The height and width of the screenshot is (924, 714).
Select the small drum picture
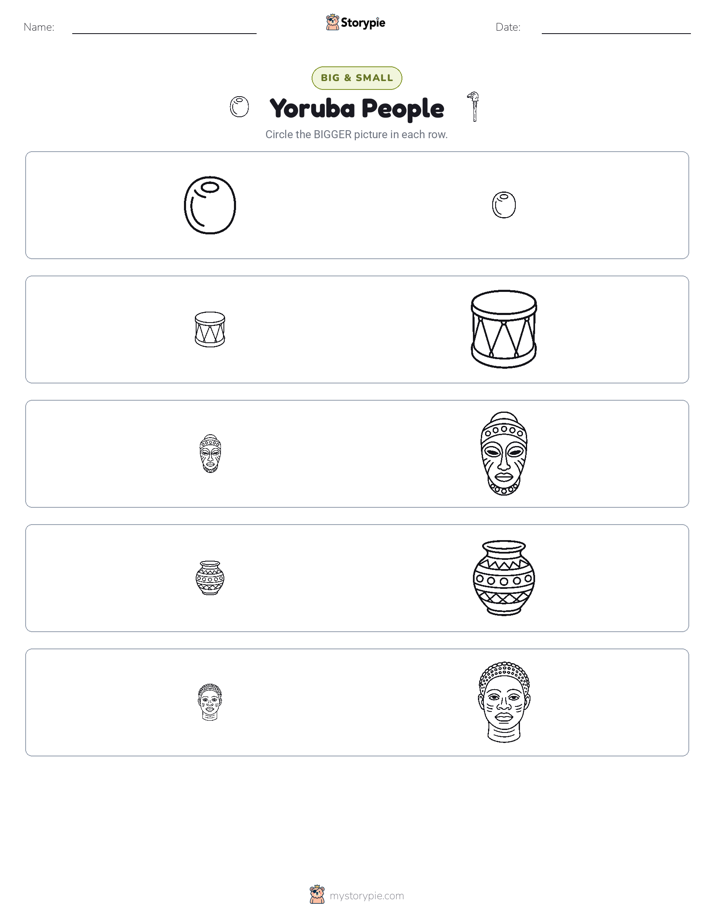coord(210,329)
